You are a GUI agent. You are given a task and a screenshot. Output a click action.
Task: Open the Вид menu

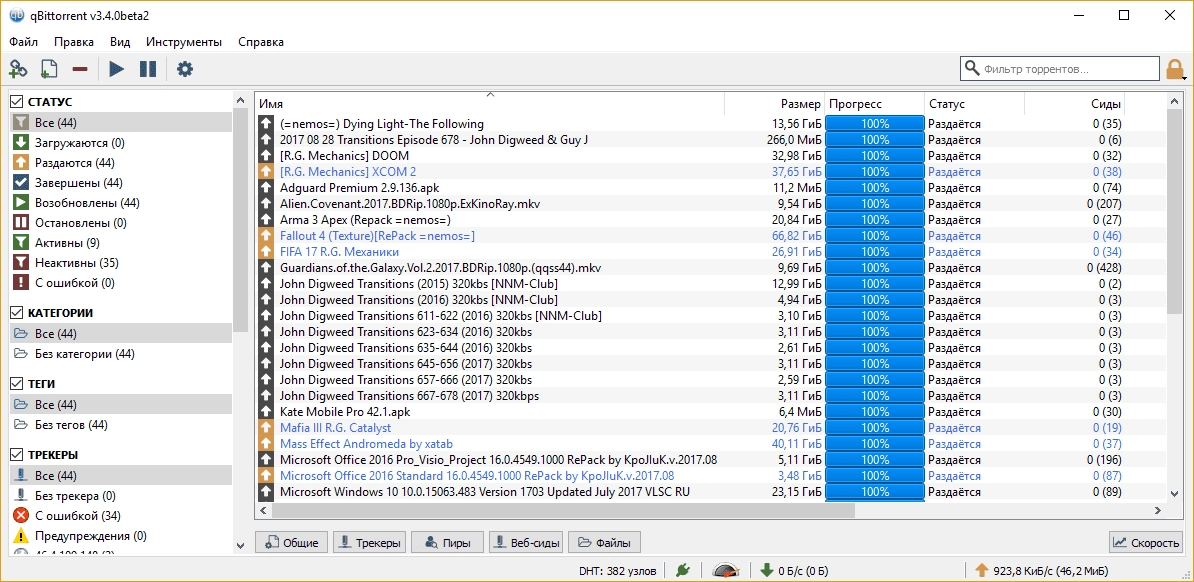[x=120, y=42]
